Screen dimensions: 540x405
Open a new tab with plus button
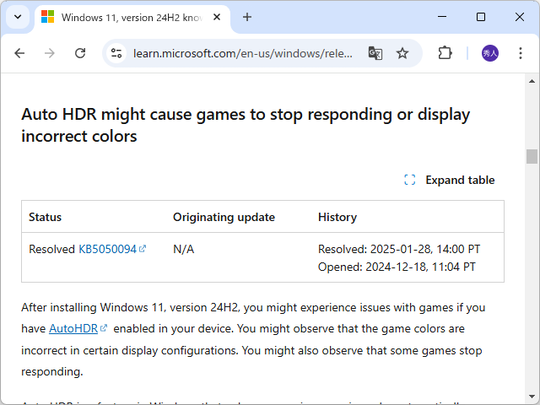tap(247, 17)
